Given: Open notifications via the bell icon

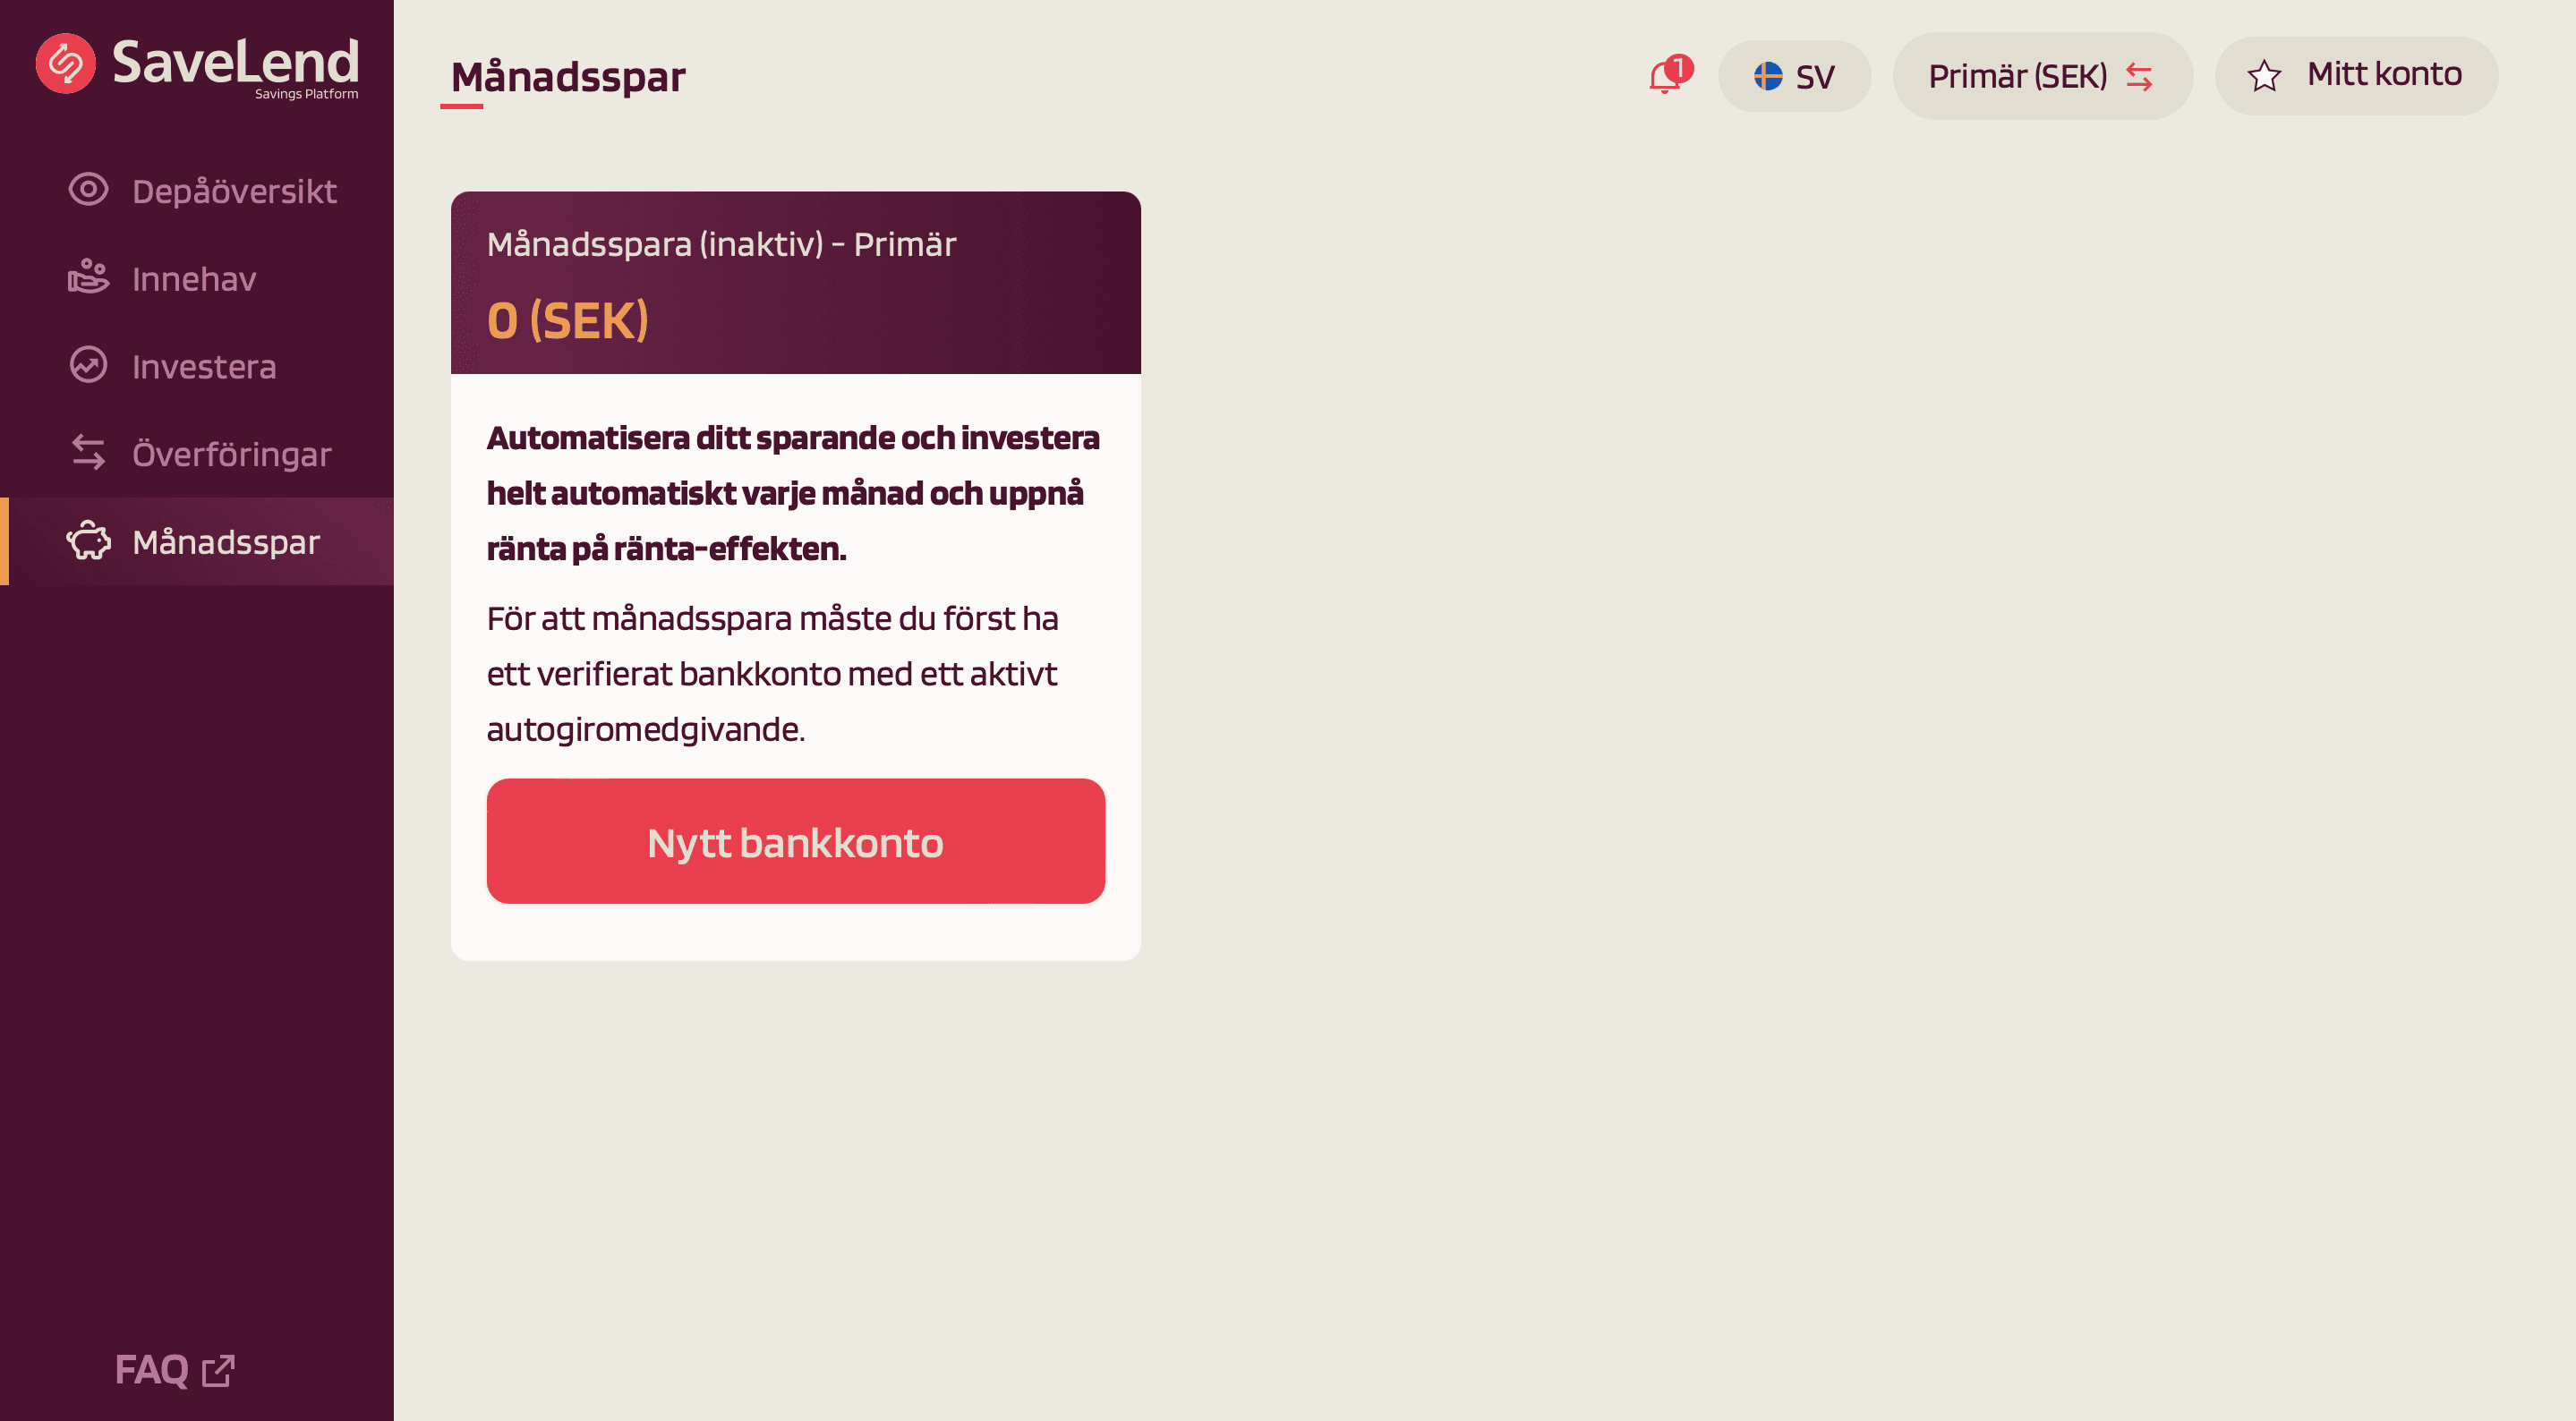Looking at the screenshot, I should click(x=1666, y=76).
